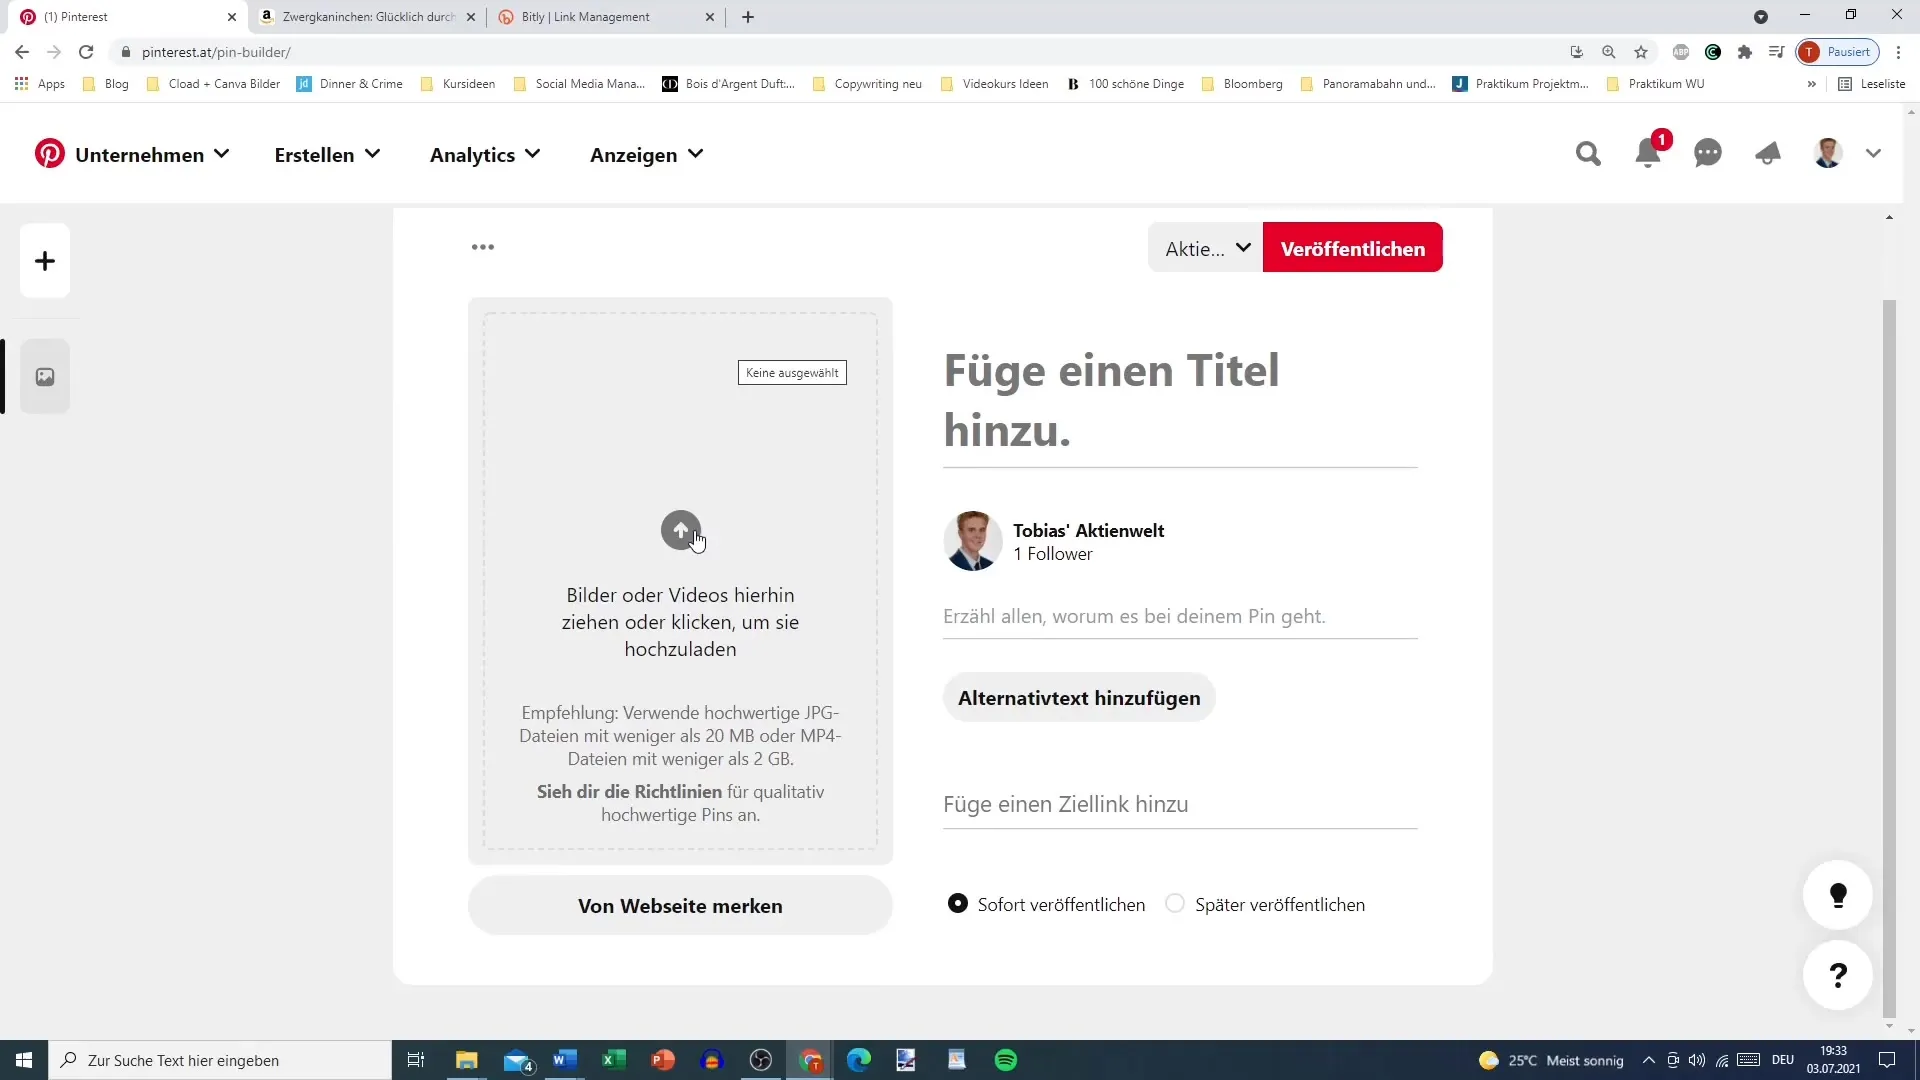Open profile avatar in header
This screenshot has height=1080, width=1920.
click(x=1828, y=154)
